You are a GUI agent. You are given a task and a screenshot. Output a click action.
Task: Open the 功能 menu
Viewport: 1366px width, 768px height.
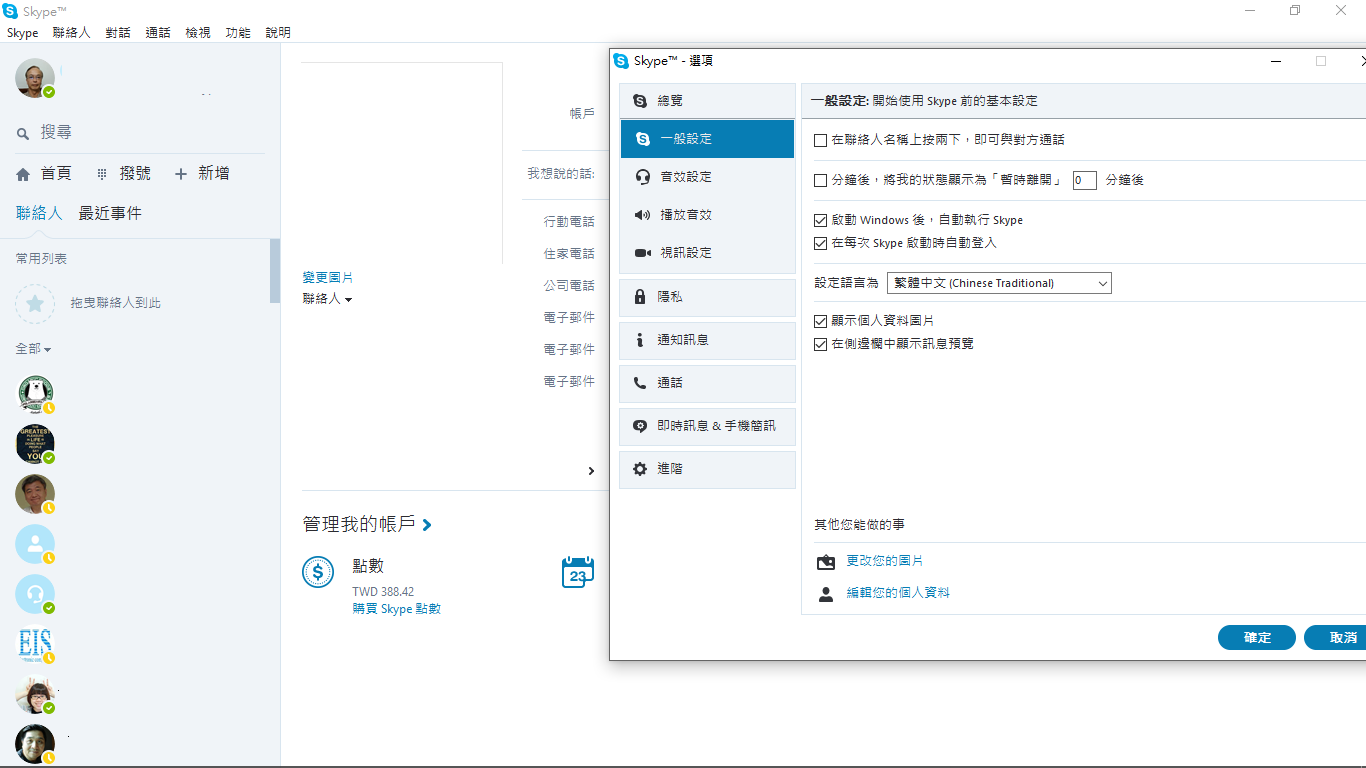pyautogui.click(x=238, y=33)
